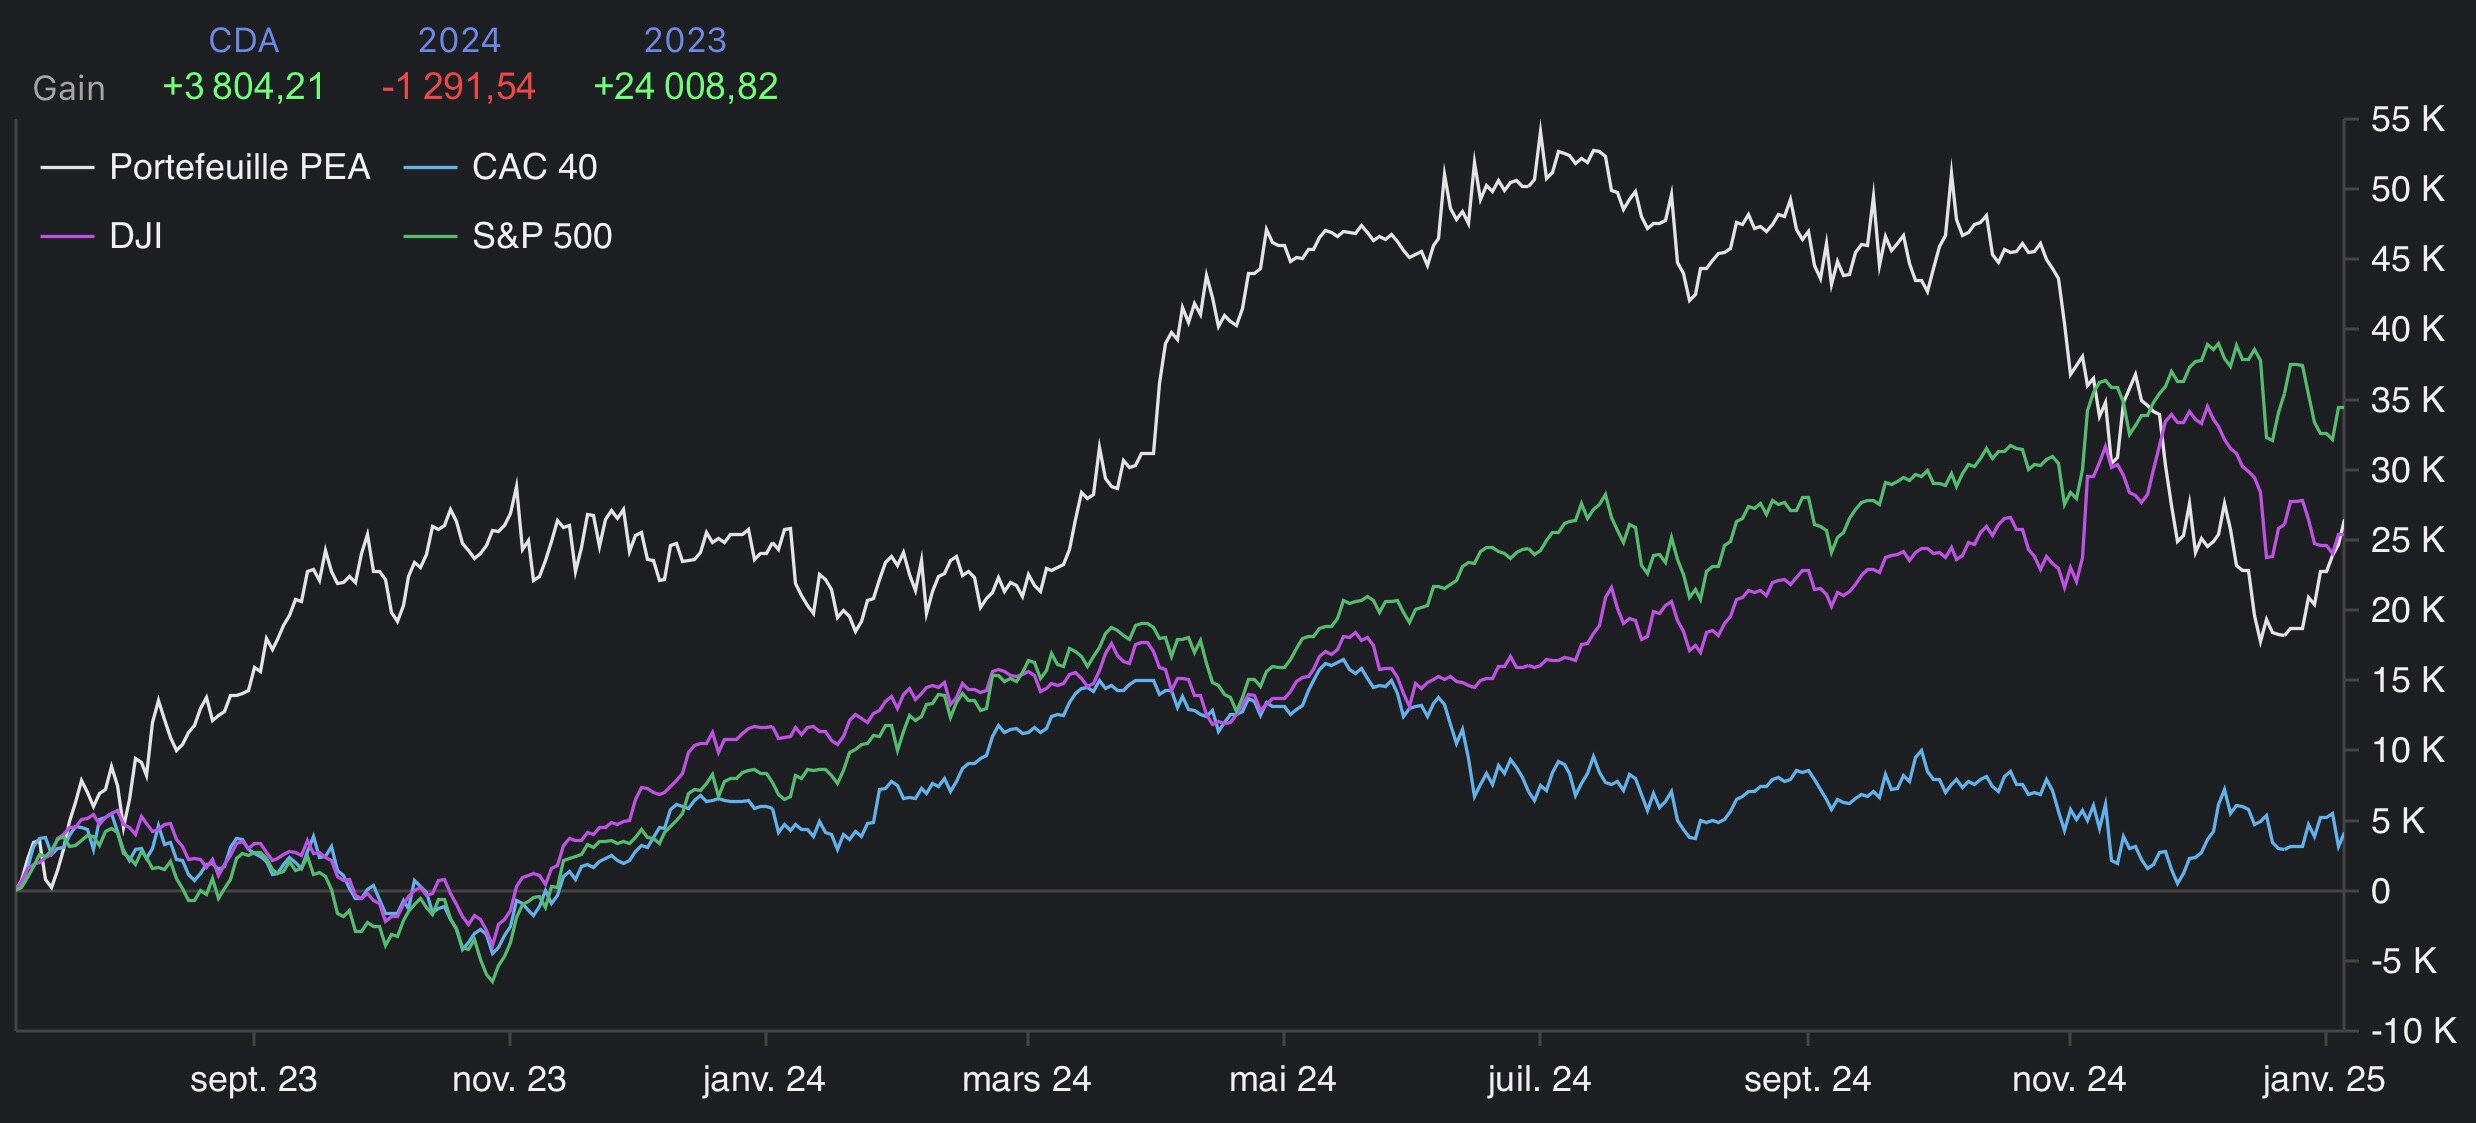Click the janv. 25 date marker
Screen dimensions: 2476x1123
(2324, 1079)
